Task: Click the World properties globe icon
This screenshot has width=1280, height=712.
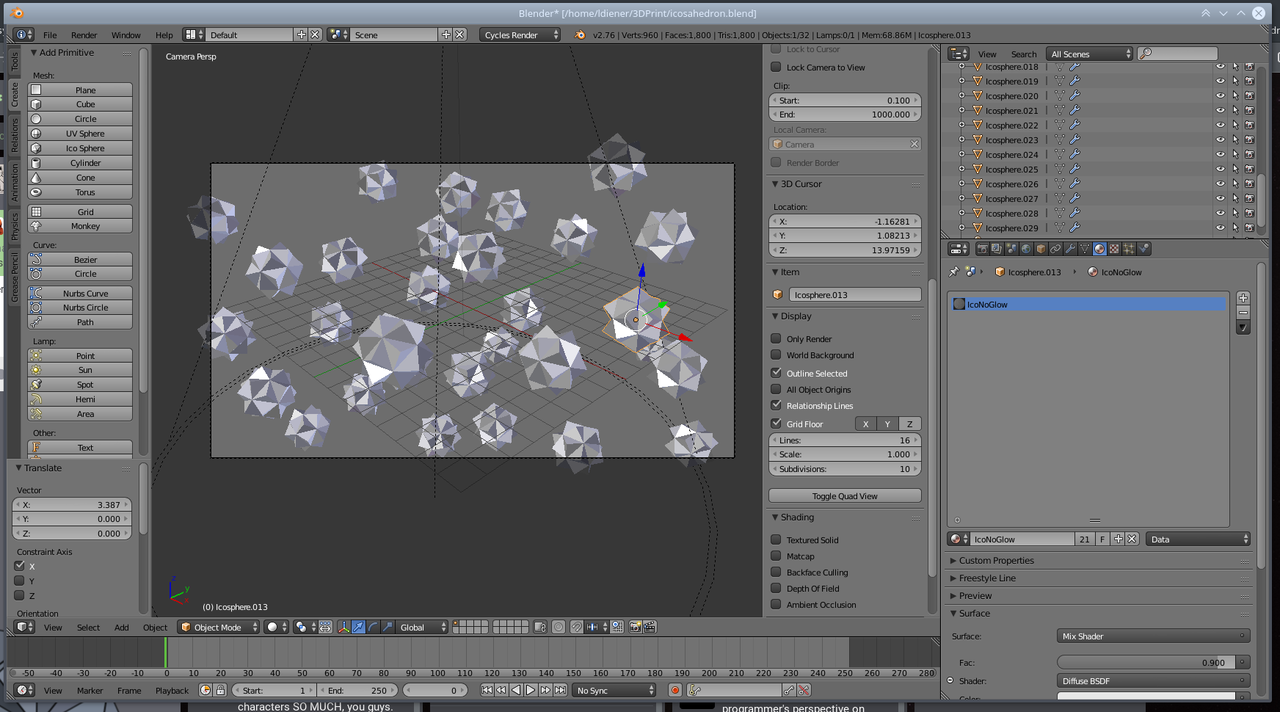Action: 1026,249
